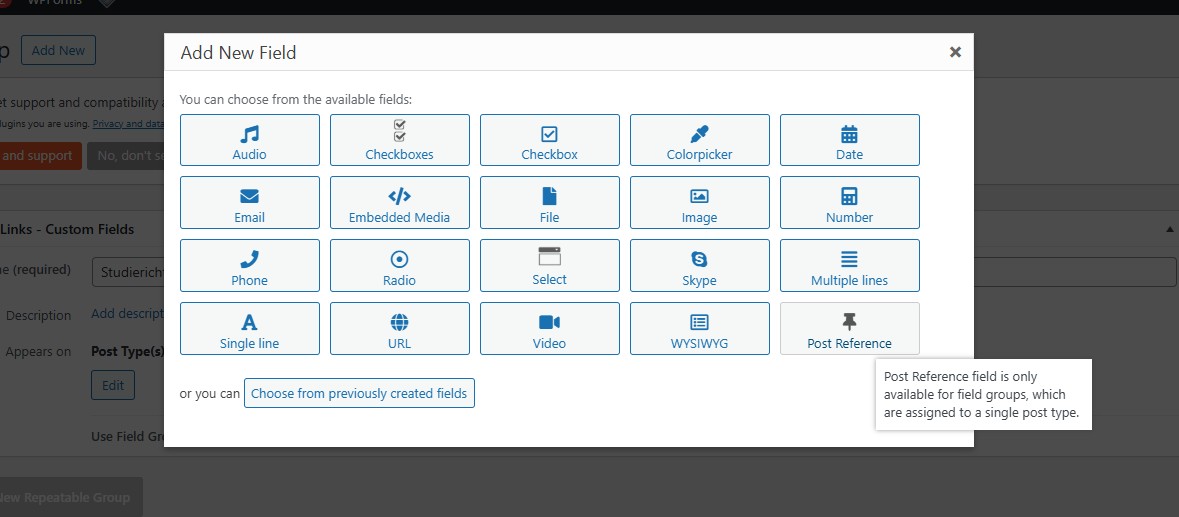Click Choose from previously created fields

click(359, 394)
